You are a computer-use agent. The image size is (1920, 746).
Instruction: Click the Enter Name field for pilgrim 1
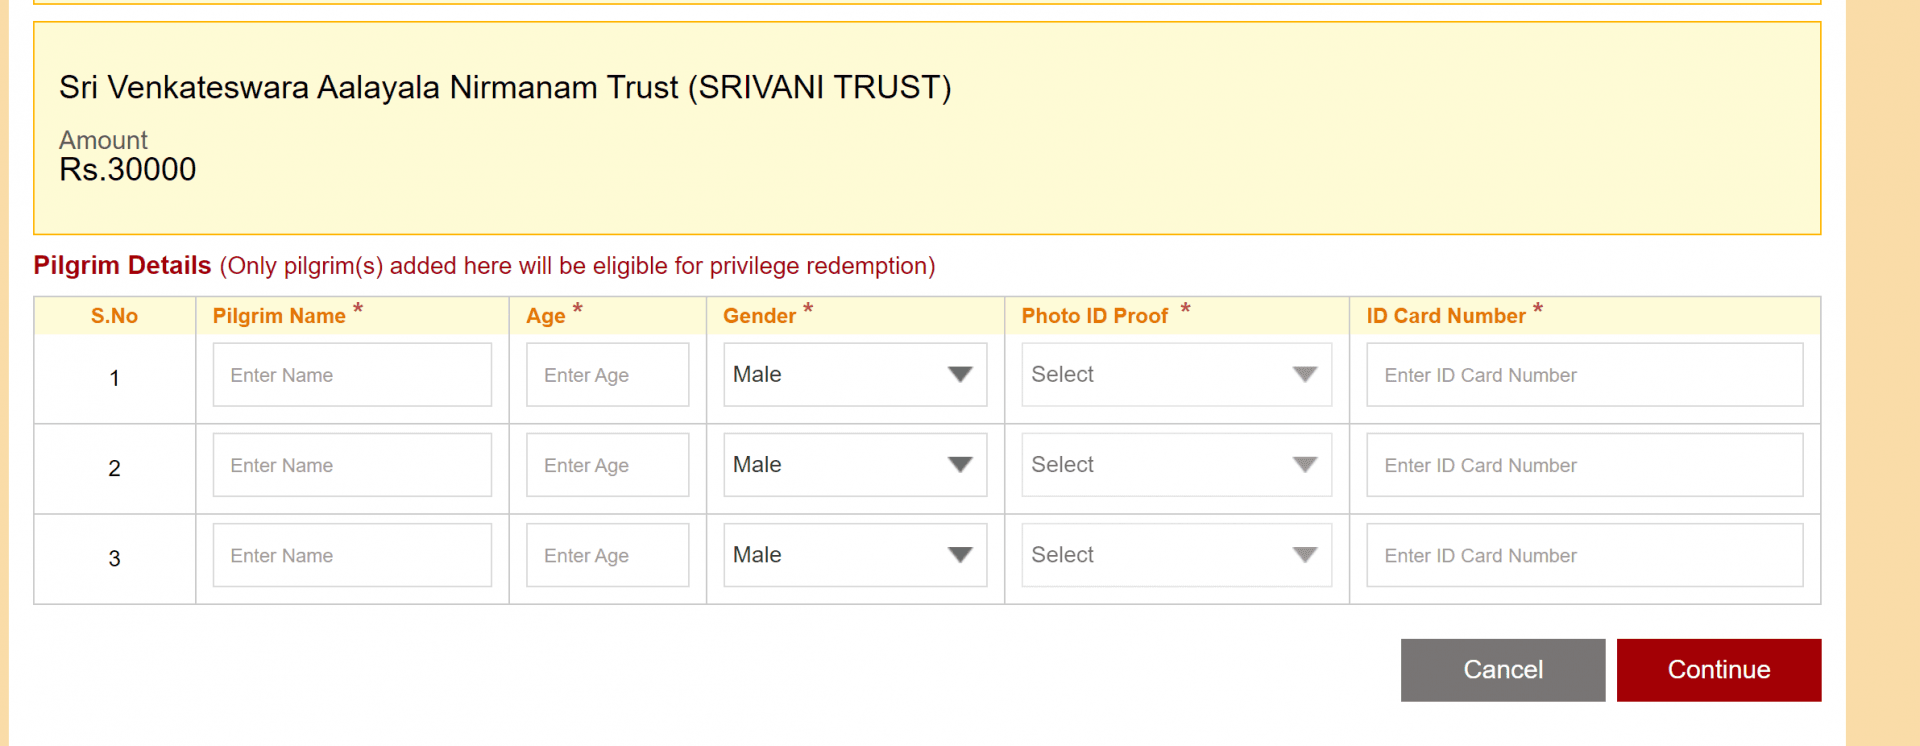(351, 374)
